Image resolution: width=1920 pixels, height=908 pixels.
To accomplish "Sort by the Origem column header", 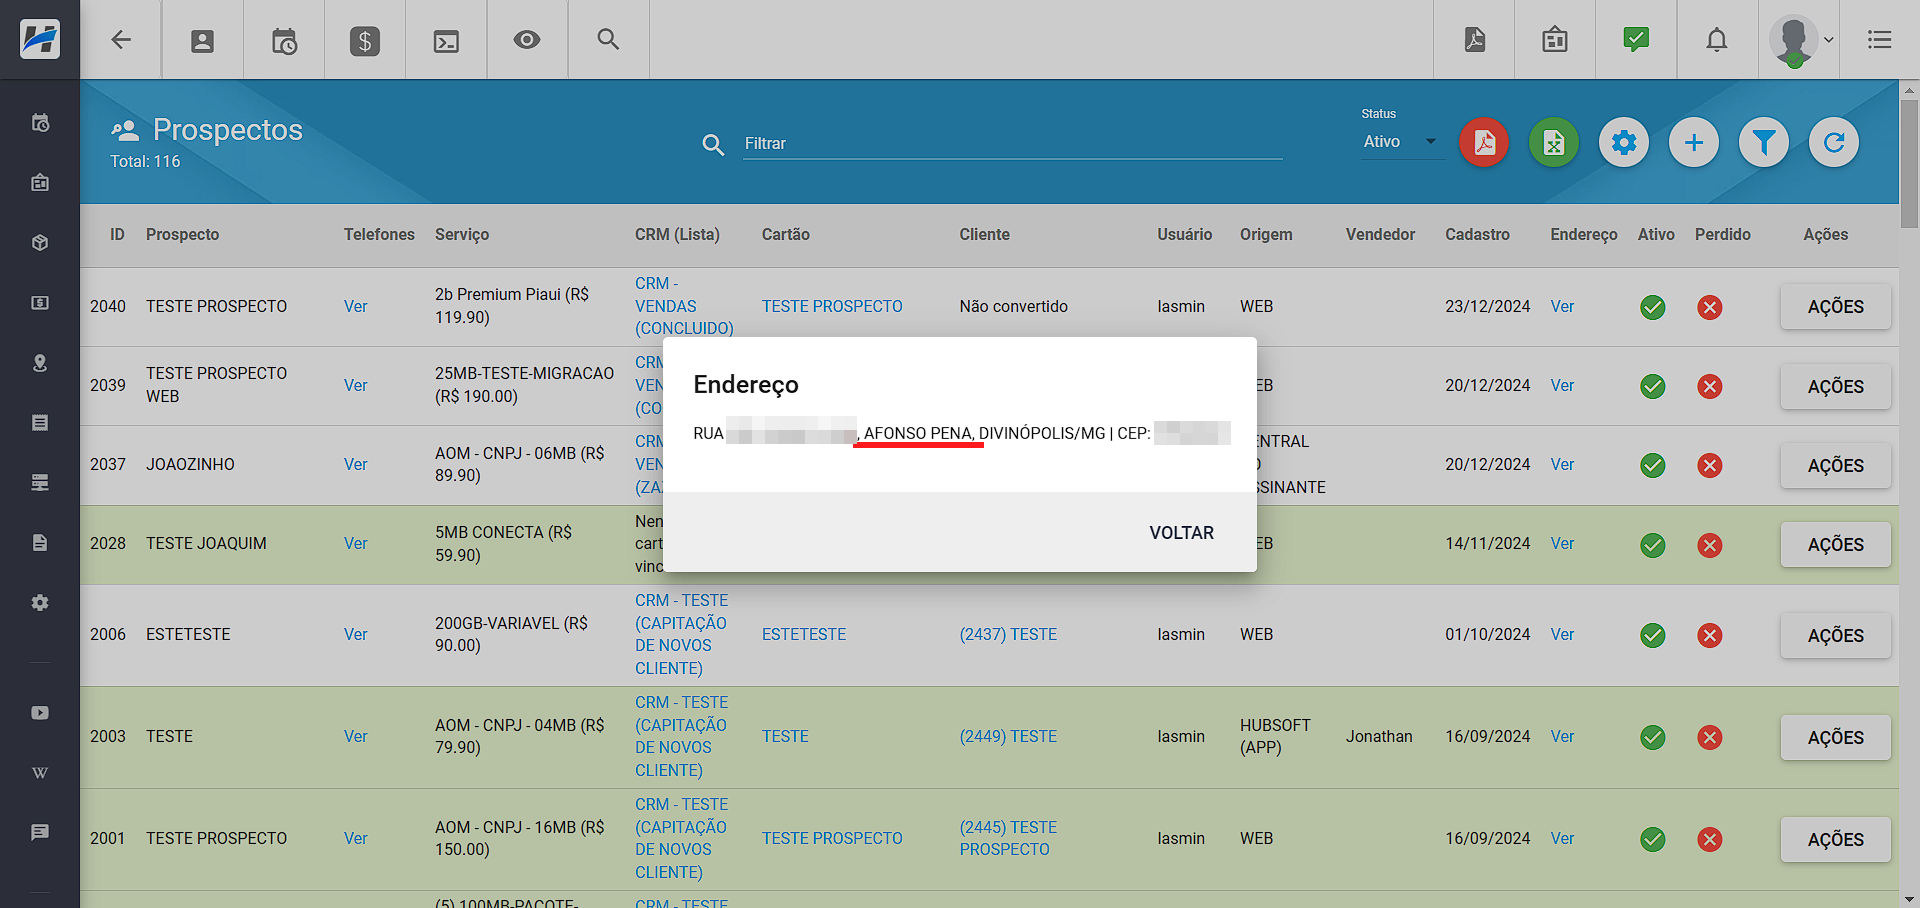I will point(1266,234).
